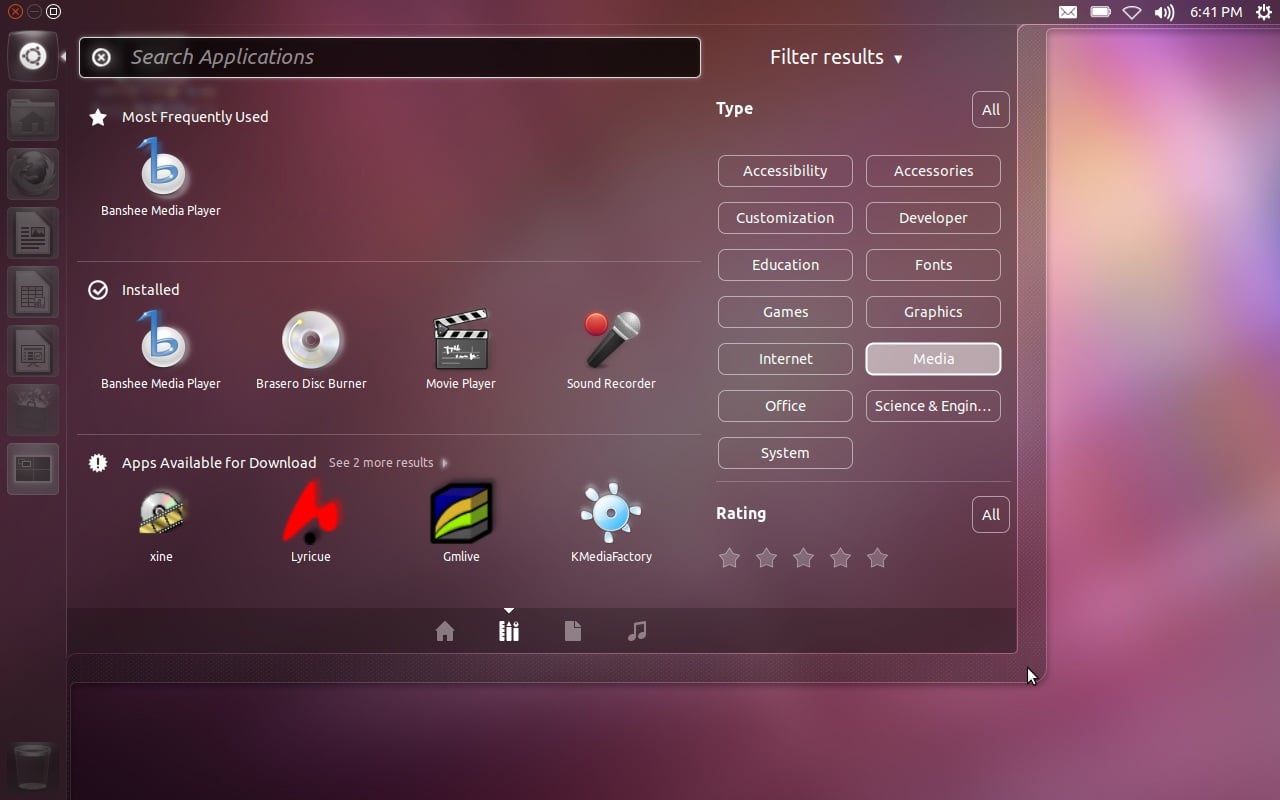
Task: Click the All button beside Rating
Action: click(x=991, y=515)
